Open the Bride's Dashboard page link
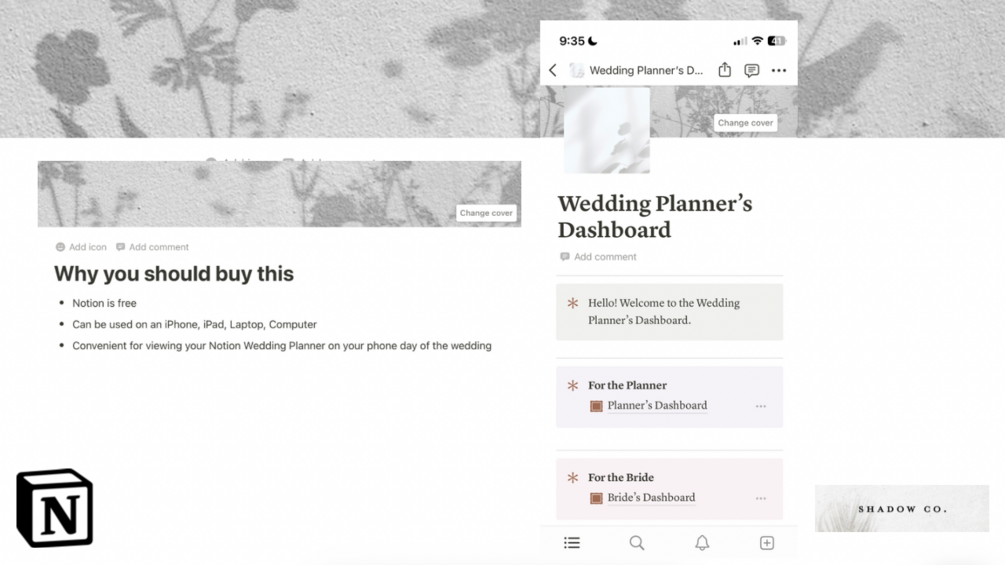Image resolution: width=1005 pixels, height=565 pixels. click(x=651, y=498)
